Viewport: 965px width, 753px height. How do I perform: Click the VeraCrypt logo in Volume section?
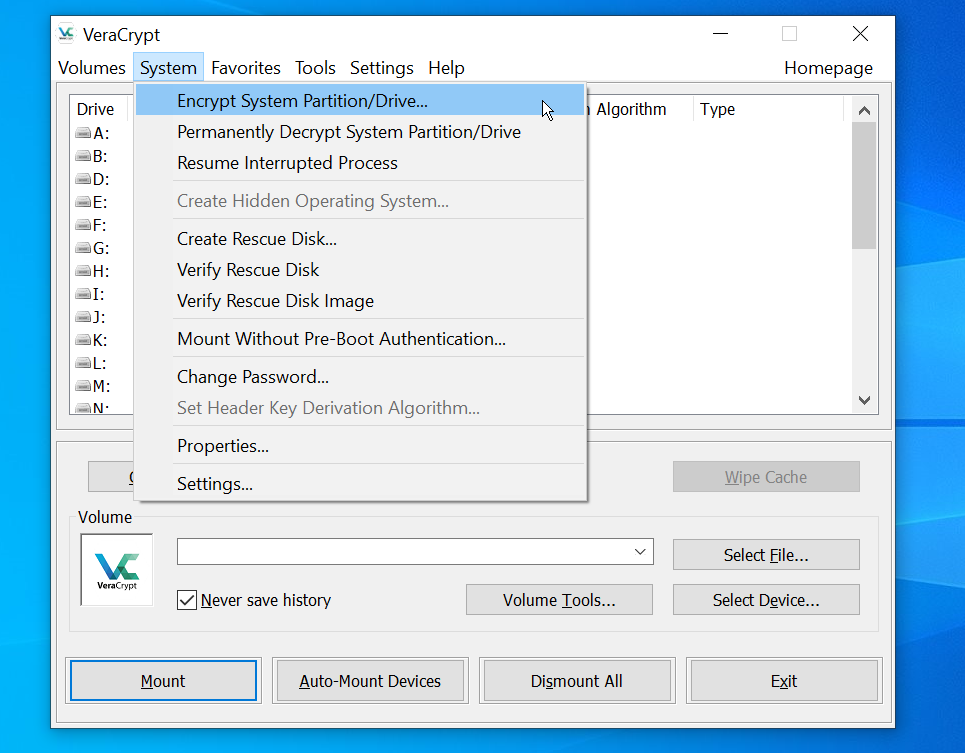pyautogui.click(x=117, y=569)
